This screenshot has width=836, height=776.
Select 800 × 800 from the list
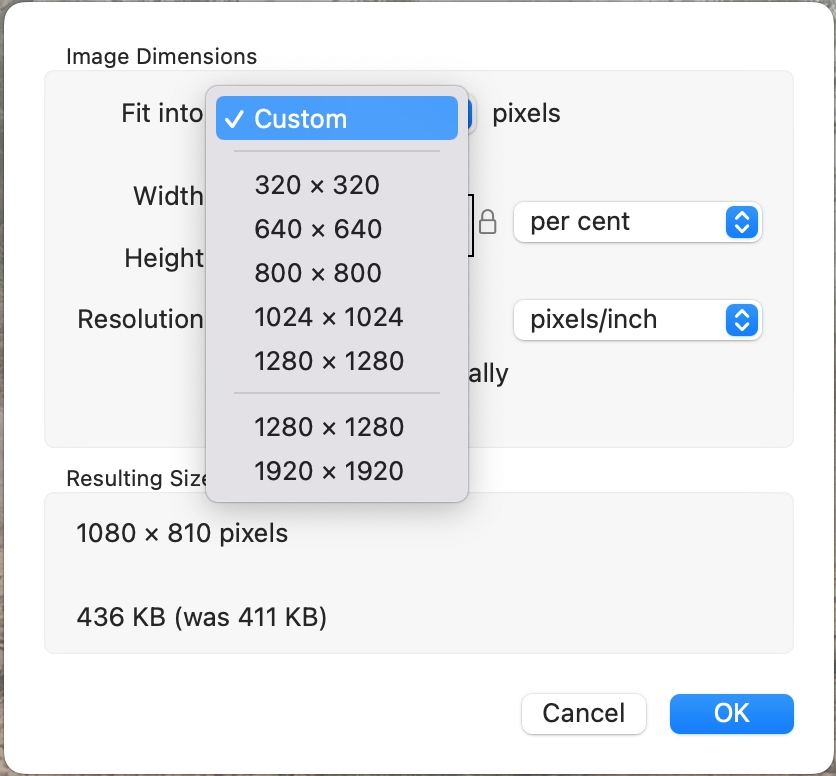point(318,273)
